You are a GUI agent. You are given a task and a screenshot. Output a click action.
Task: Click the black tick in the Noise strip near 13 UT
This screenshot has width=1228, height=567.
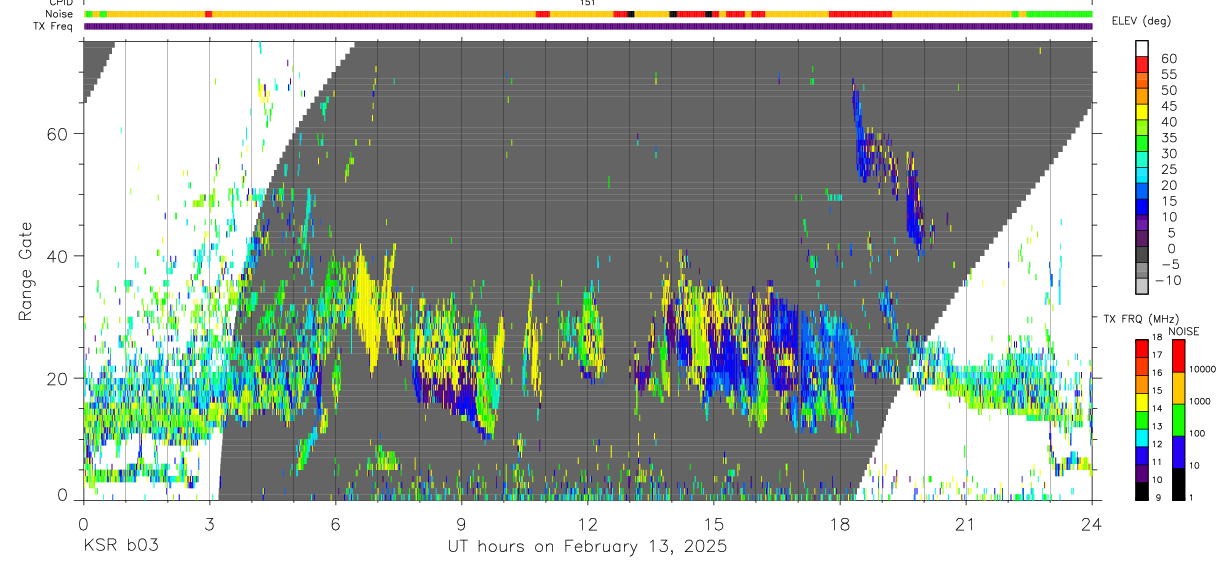631,14
